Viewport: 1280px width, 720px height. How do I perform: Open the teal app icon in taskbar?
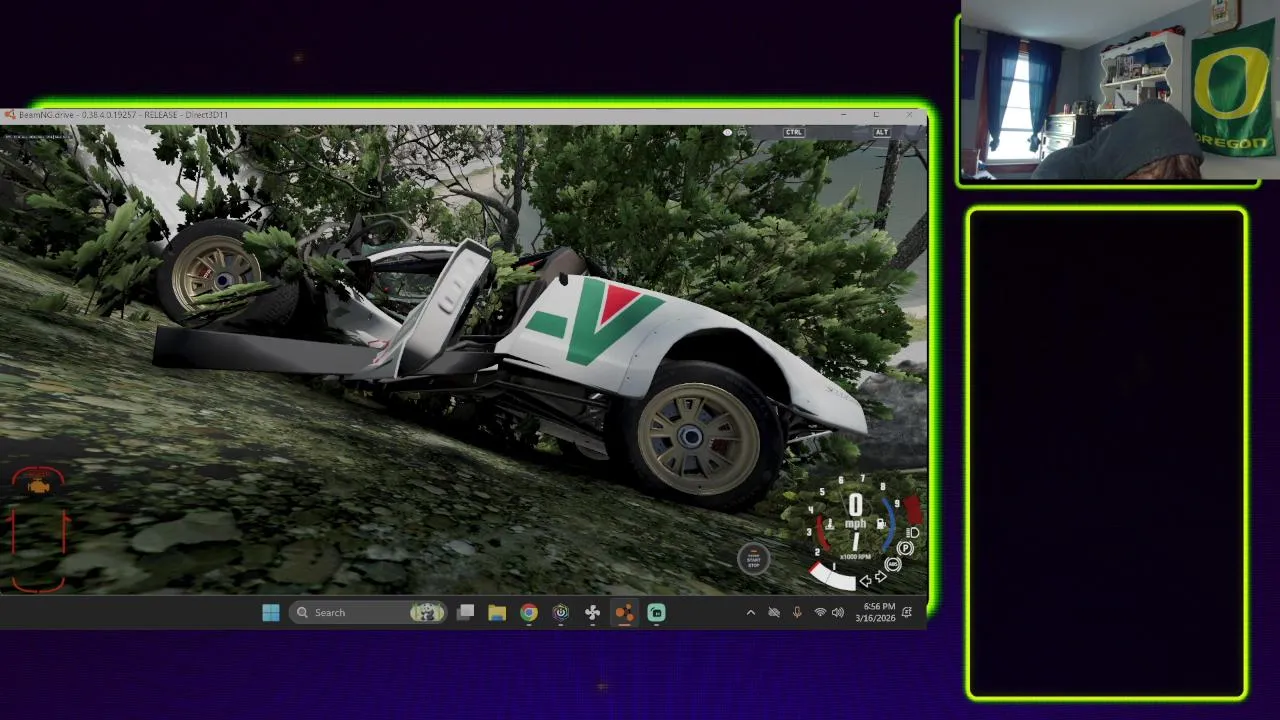point(657,612)
